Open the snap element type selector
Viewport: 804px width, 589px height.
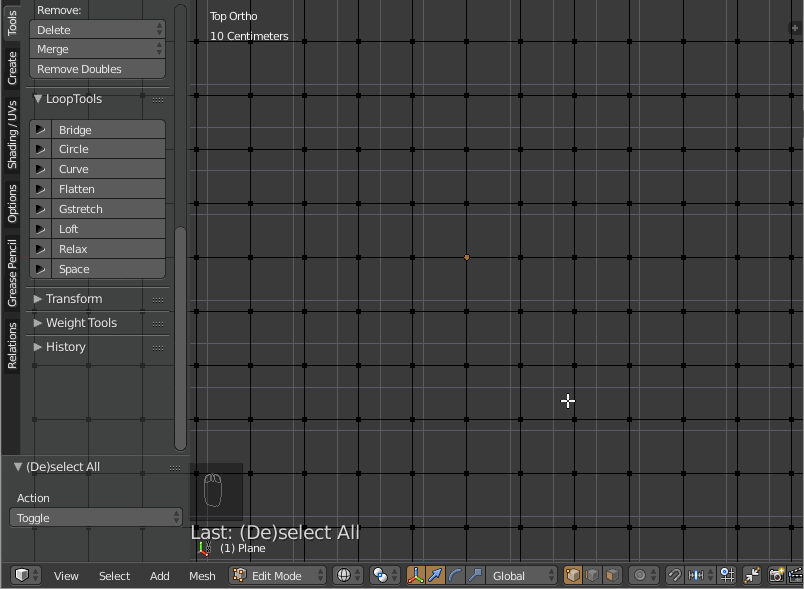click(x=700, y=575)
